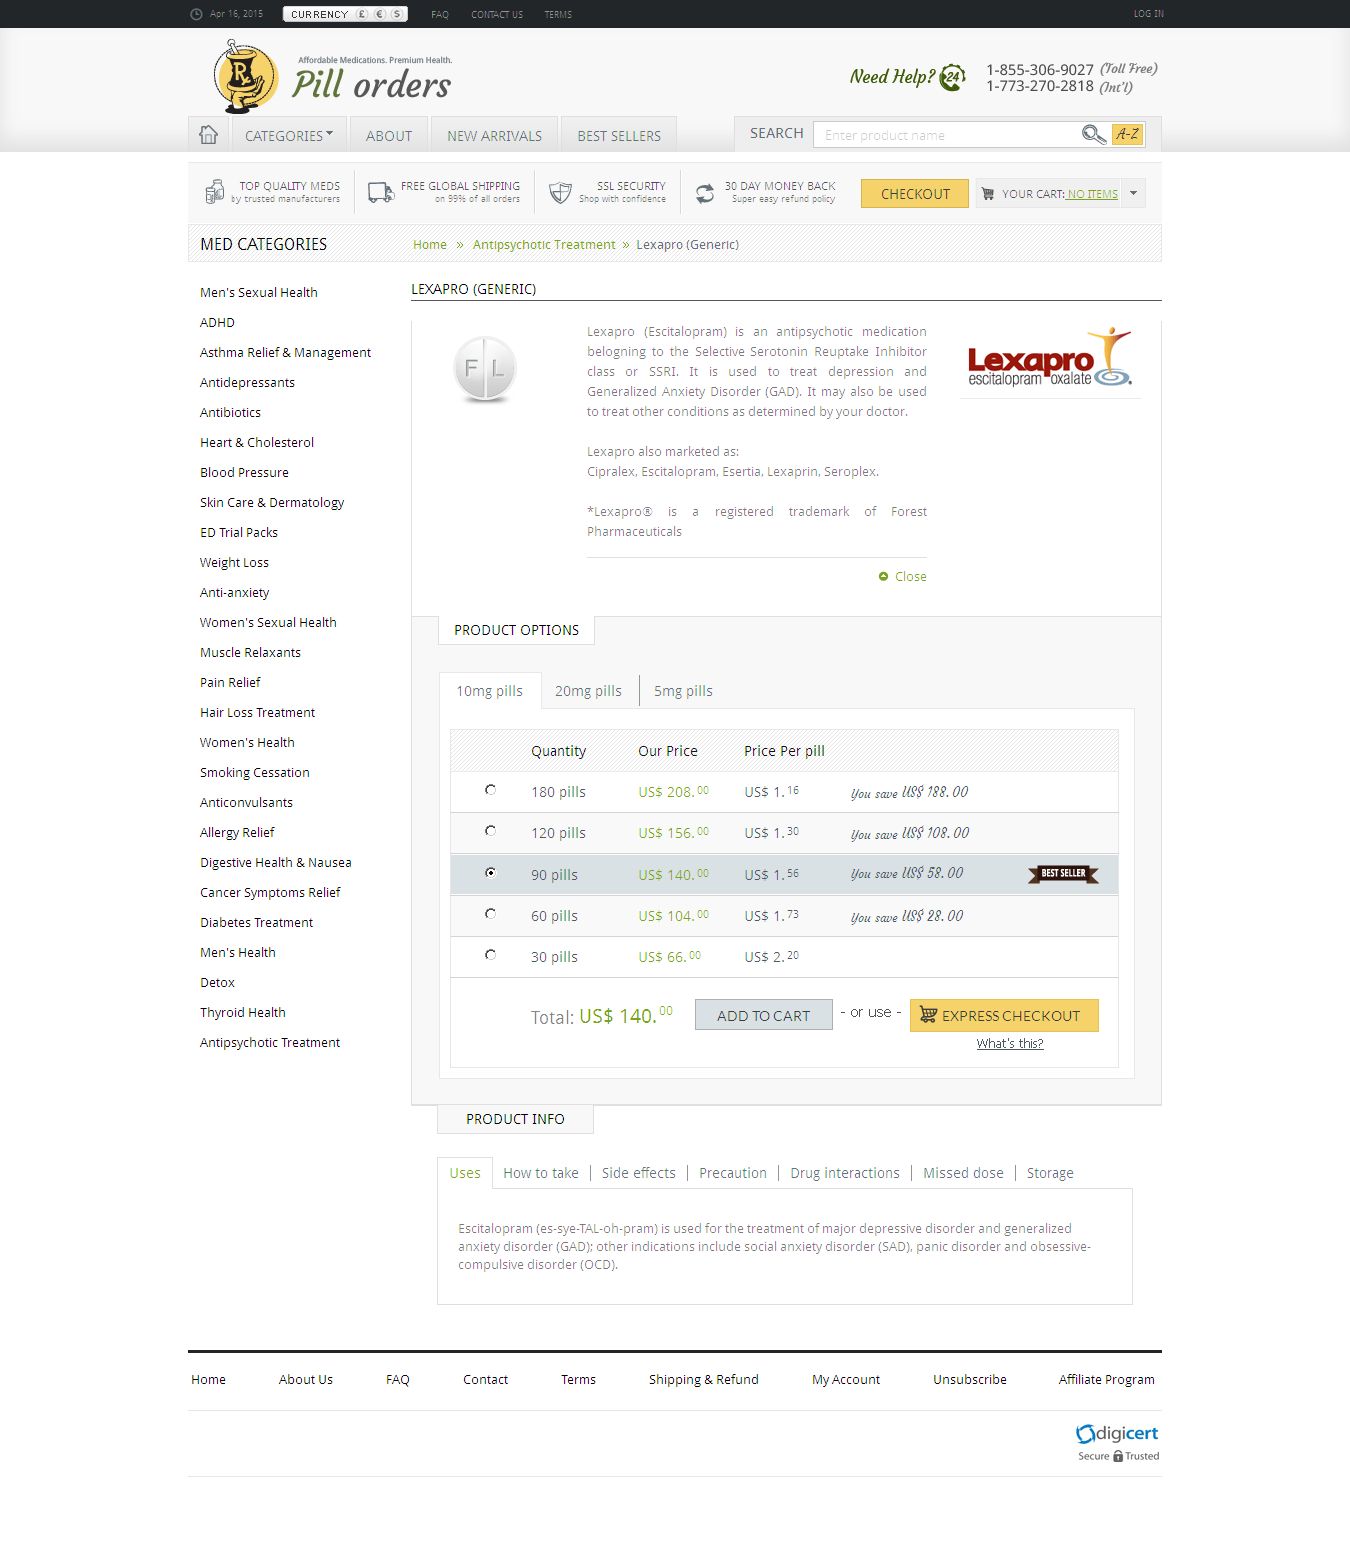The height and width of the screenshot is (1552, 1350).
Task: Open the Storage tab
Action: pos(1050,1173)
